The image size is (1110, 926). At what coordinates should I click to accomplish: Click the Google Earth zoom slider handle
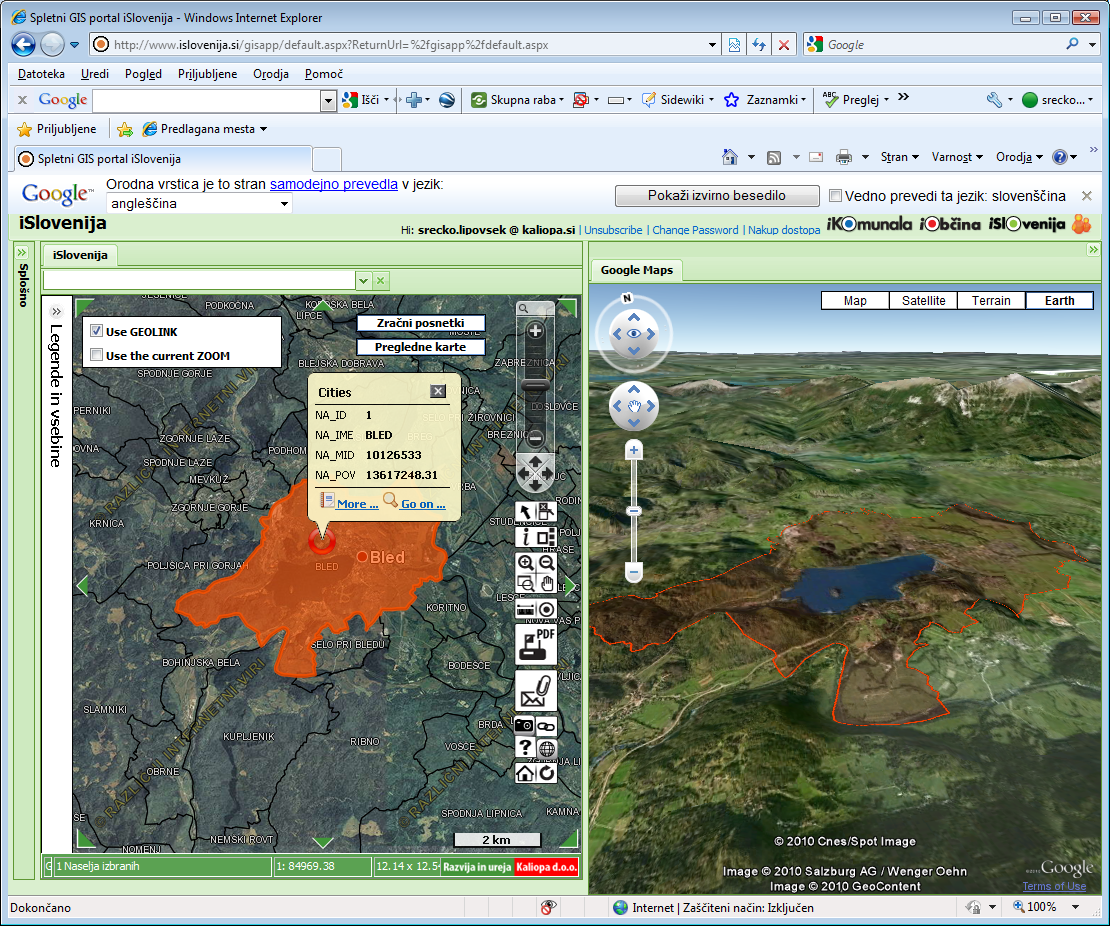pos(634,510)
